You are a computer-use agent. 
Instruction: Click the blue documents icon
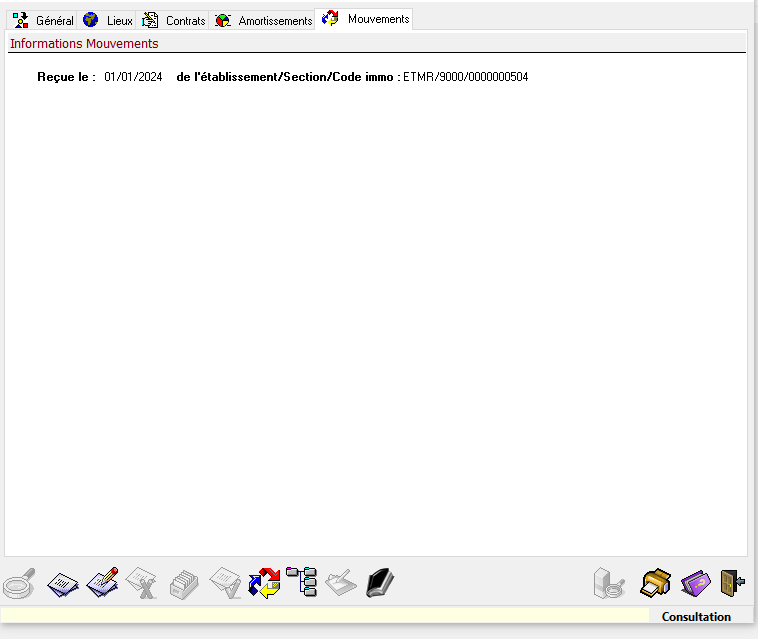point(63,583)
